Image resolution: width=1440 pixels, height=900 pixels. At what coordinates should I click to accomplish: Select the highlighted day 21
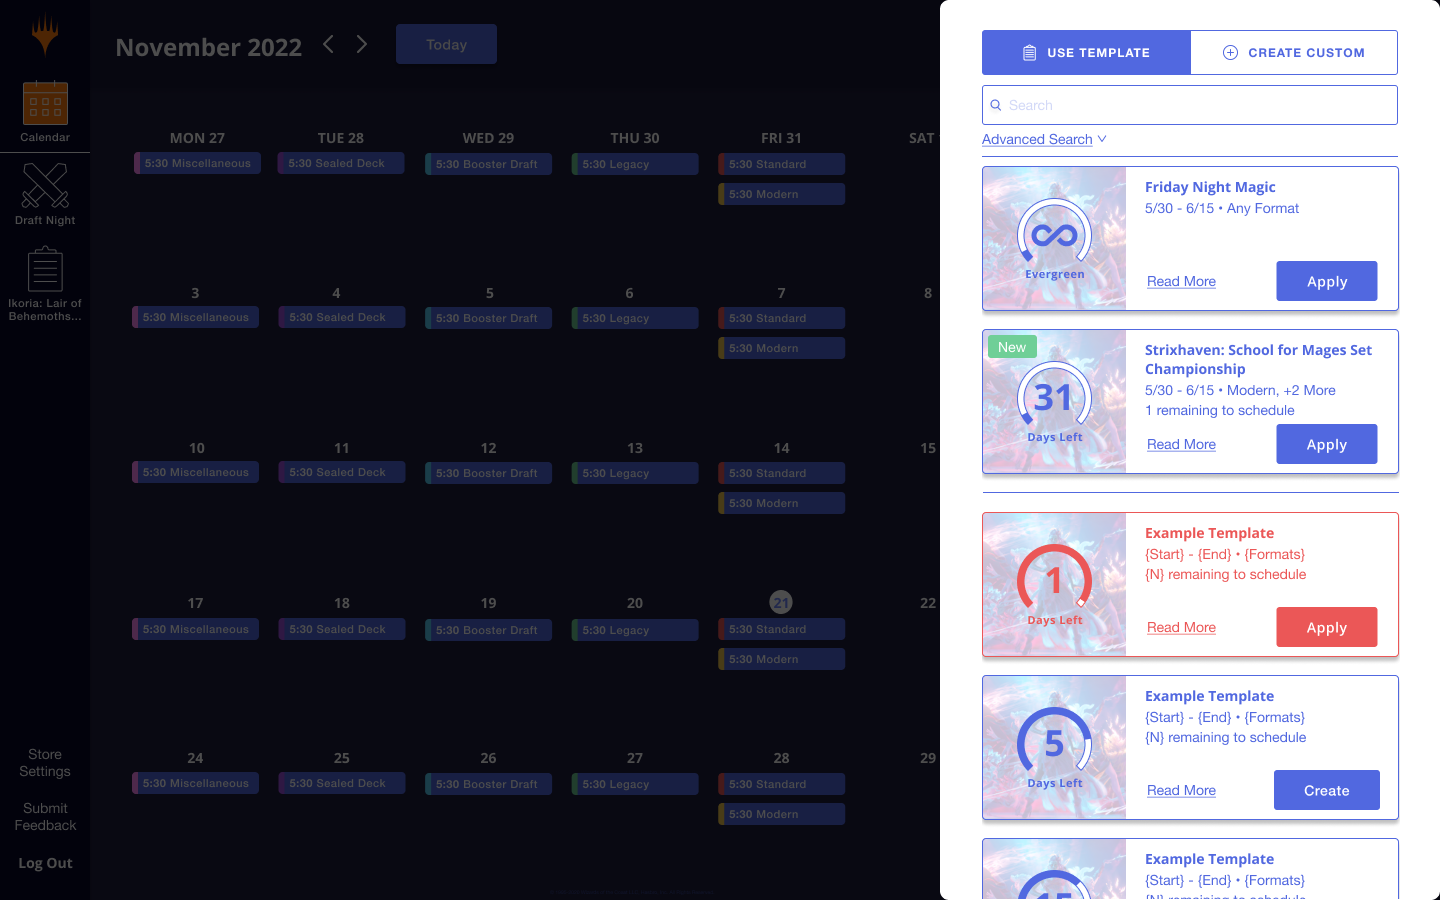tap(781, 602)
